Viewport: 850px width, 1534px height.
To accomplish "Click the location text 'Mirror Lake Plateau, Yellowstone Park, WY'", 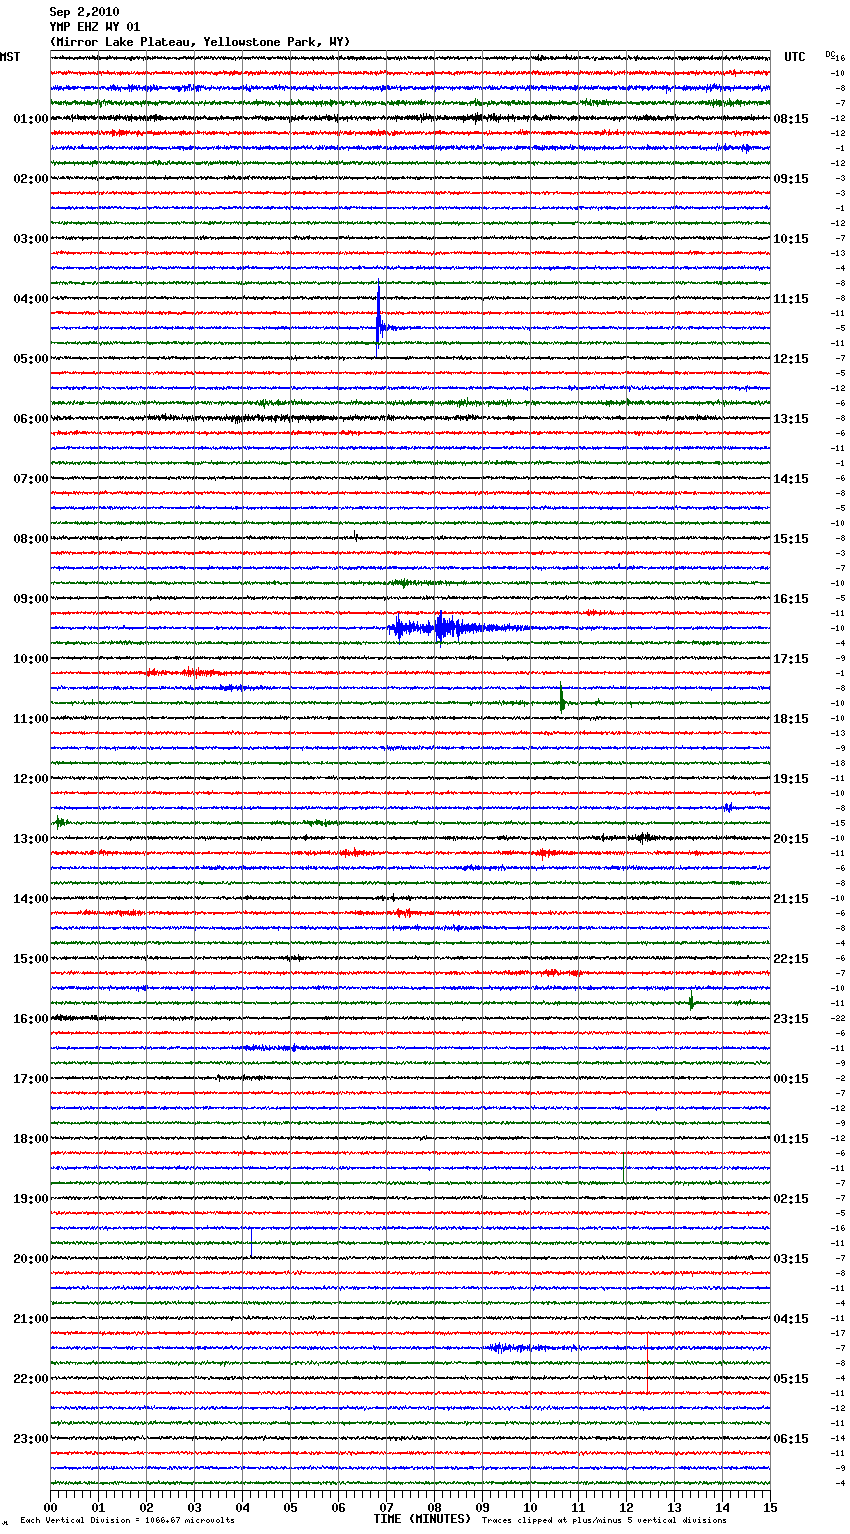I will [200, 42].
